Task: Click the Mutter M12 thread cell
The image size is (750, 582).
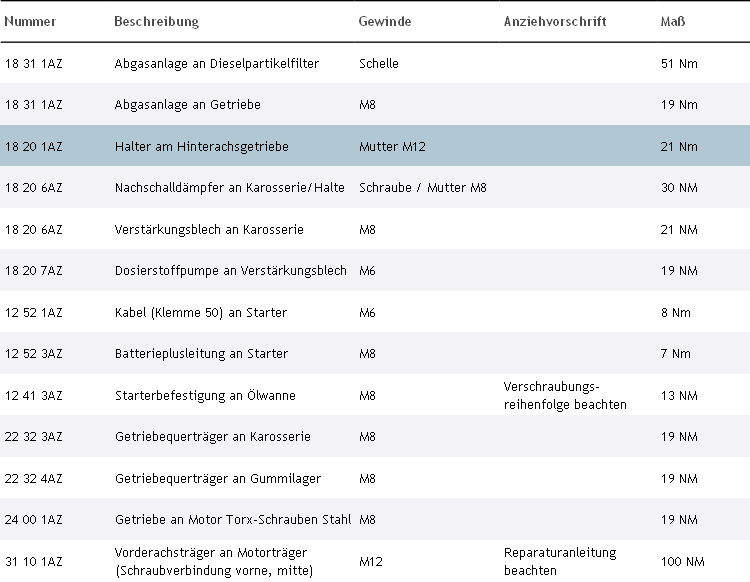Action: coord(392,147)
